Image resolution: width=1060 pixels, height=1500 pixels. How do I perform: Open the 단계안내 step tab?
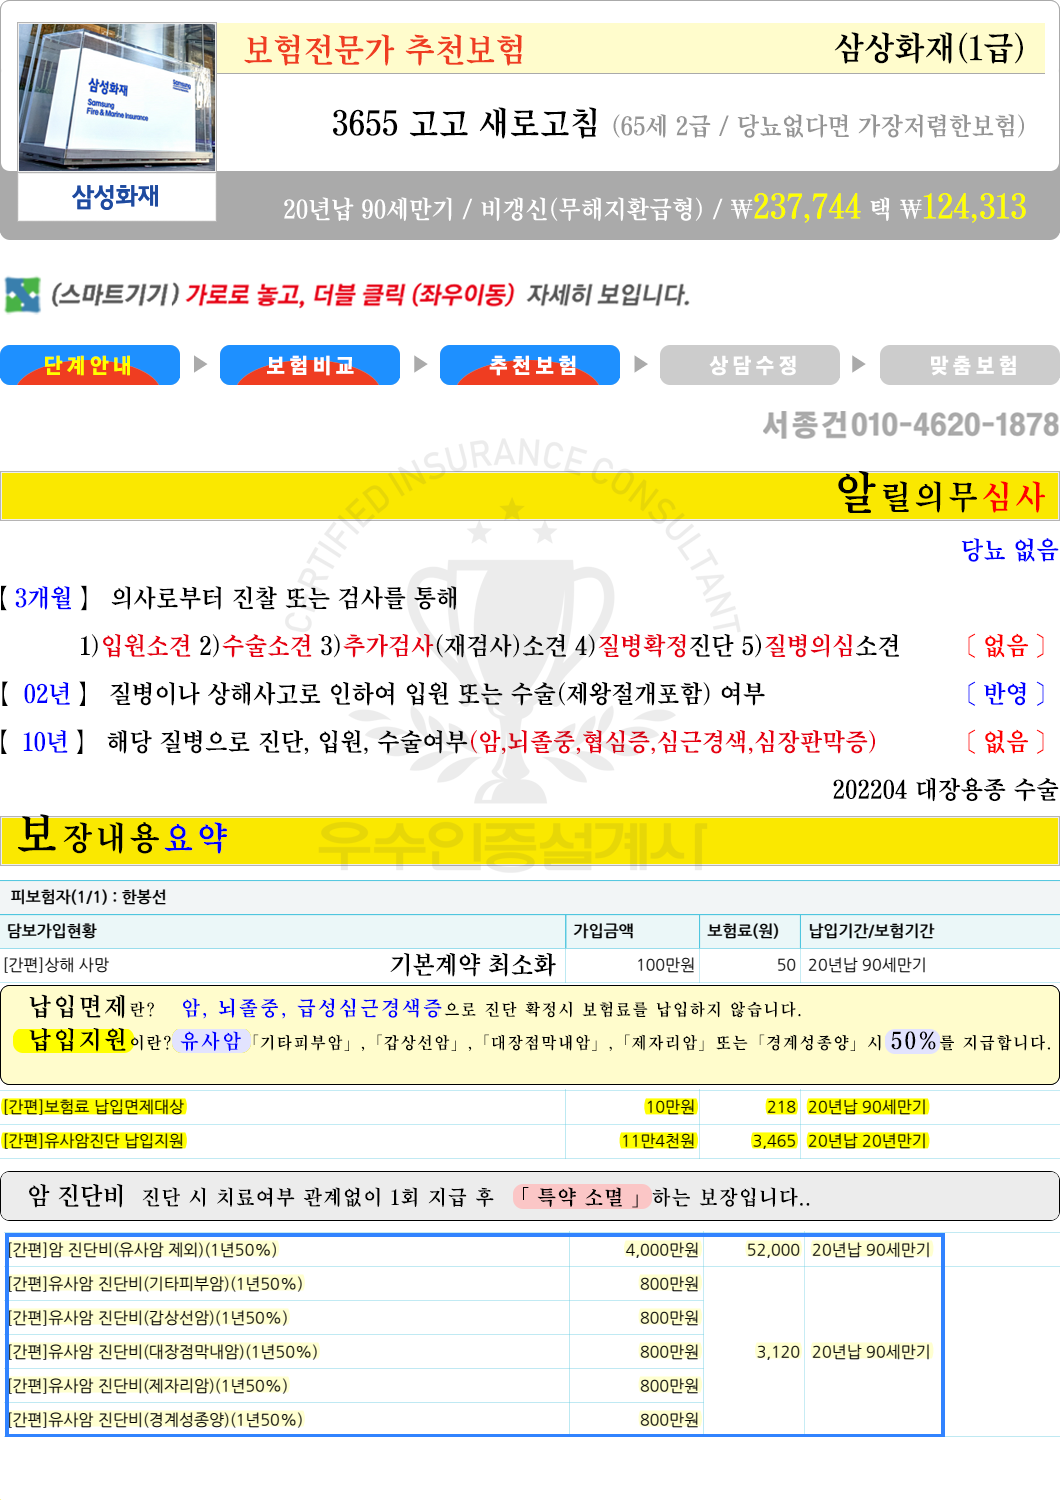pos(90,365)
